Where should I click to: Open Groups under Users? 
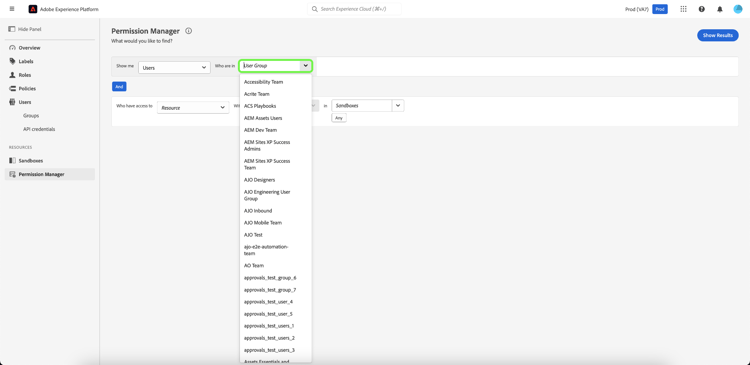[x=31, y=116]
